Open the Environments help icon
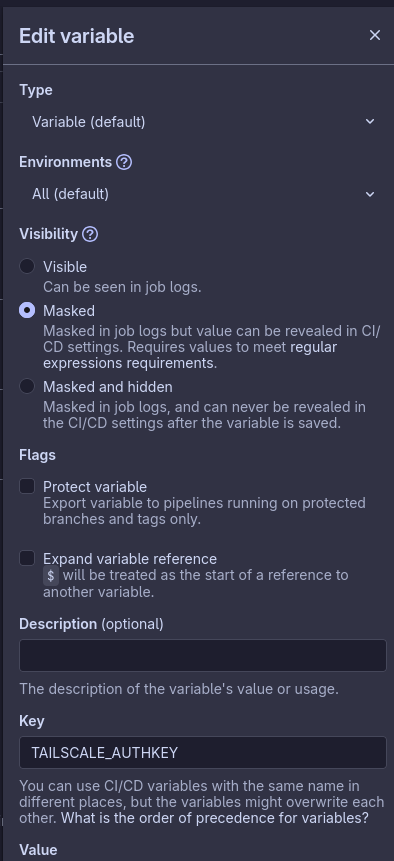 click(x=124, y=162)
